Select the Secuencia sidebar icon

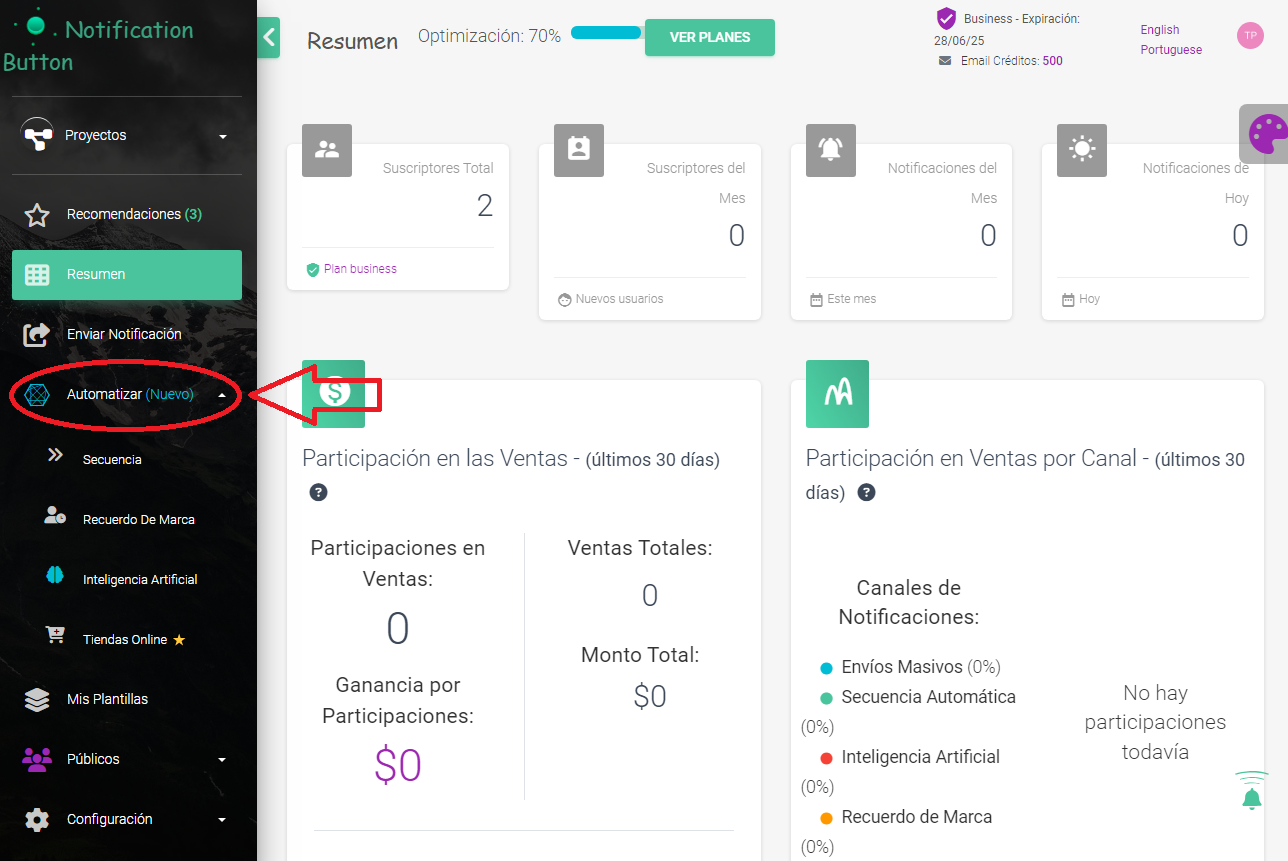55,458
